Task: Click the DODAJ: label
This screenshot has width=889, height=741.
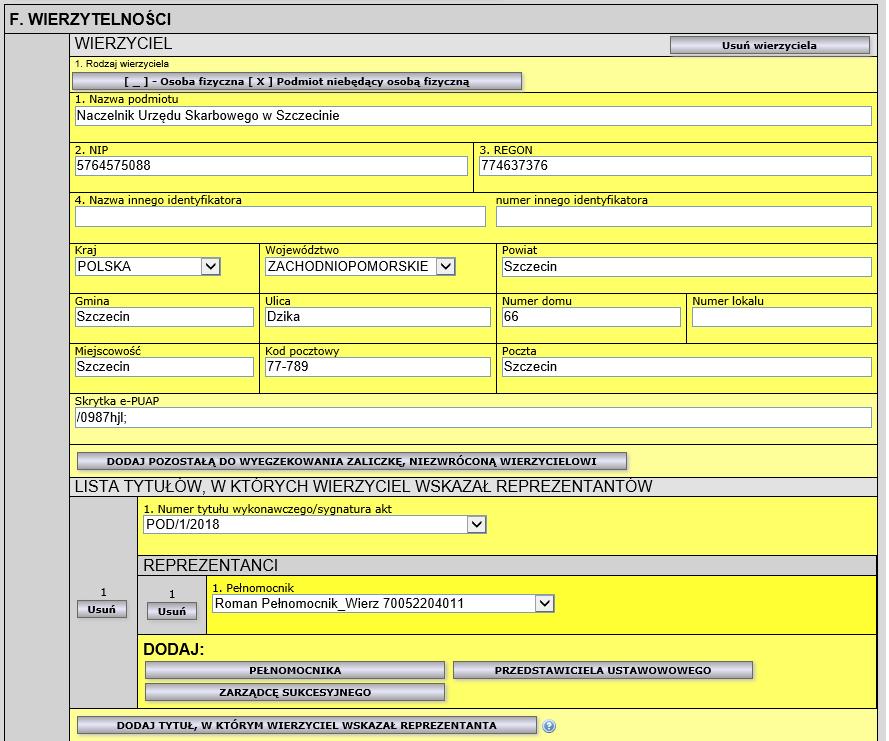Action: 173,649
